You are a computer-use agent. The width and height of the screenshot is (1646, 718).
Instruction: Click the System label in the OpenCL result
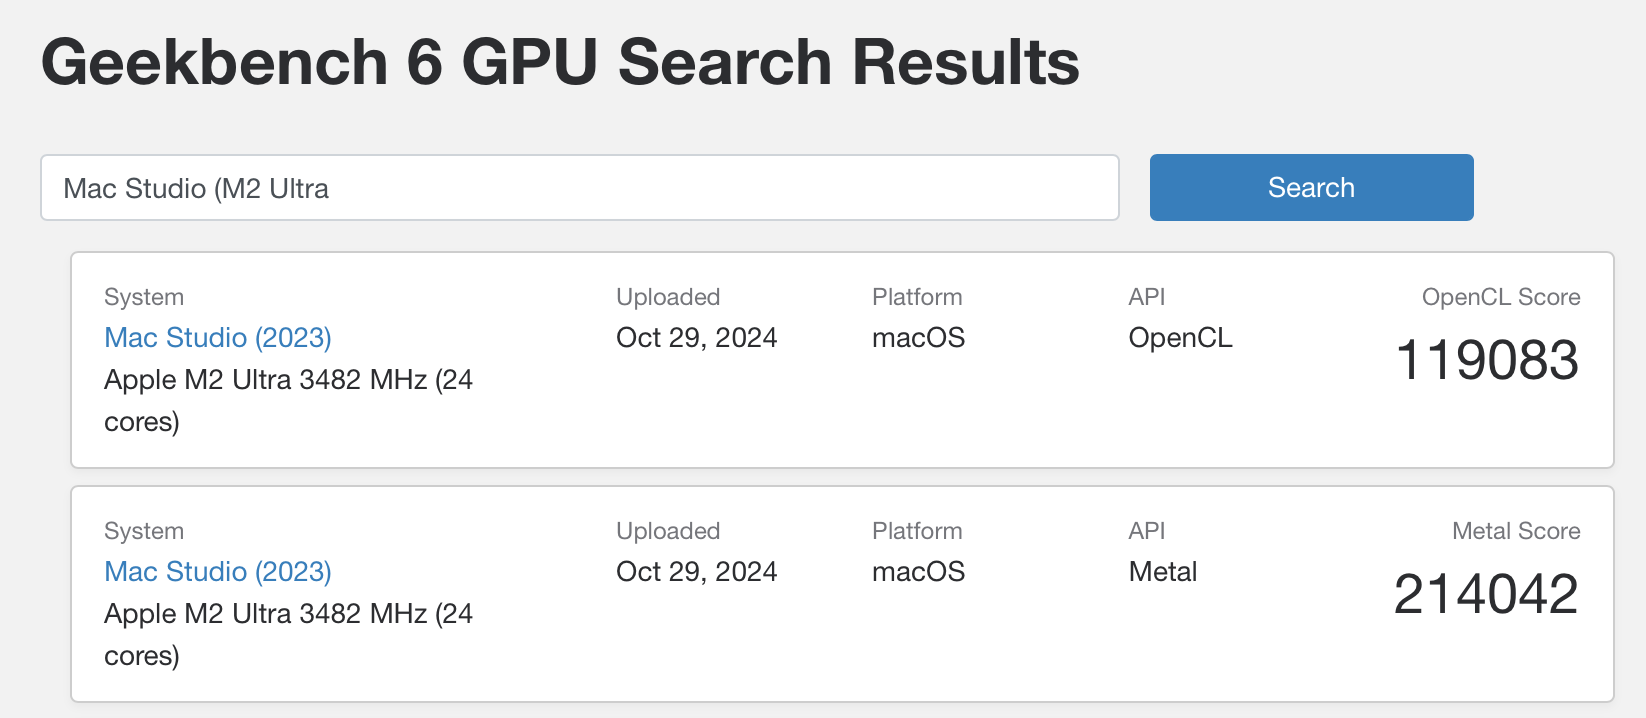click(144, 297)
